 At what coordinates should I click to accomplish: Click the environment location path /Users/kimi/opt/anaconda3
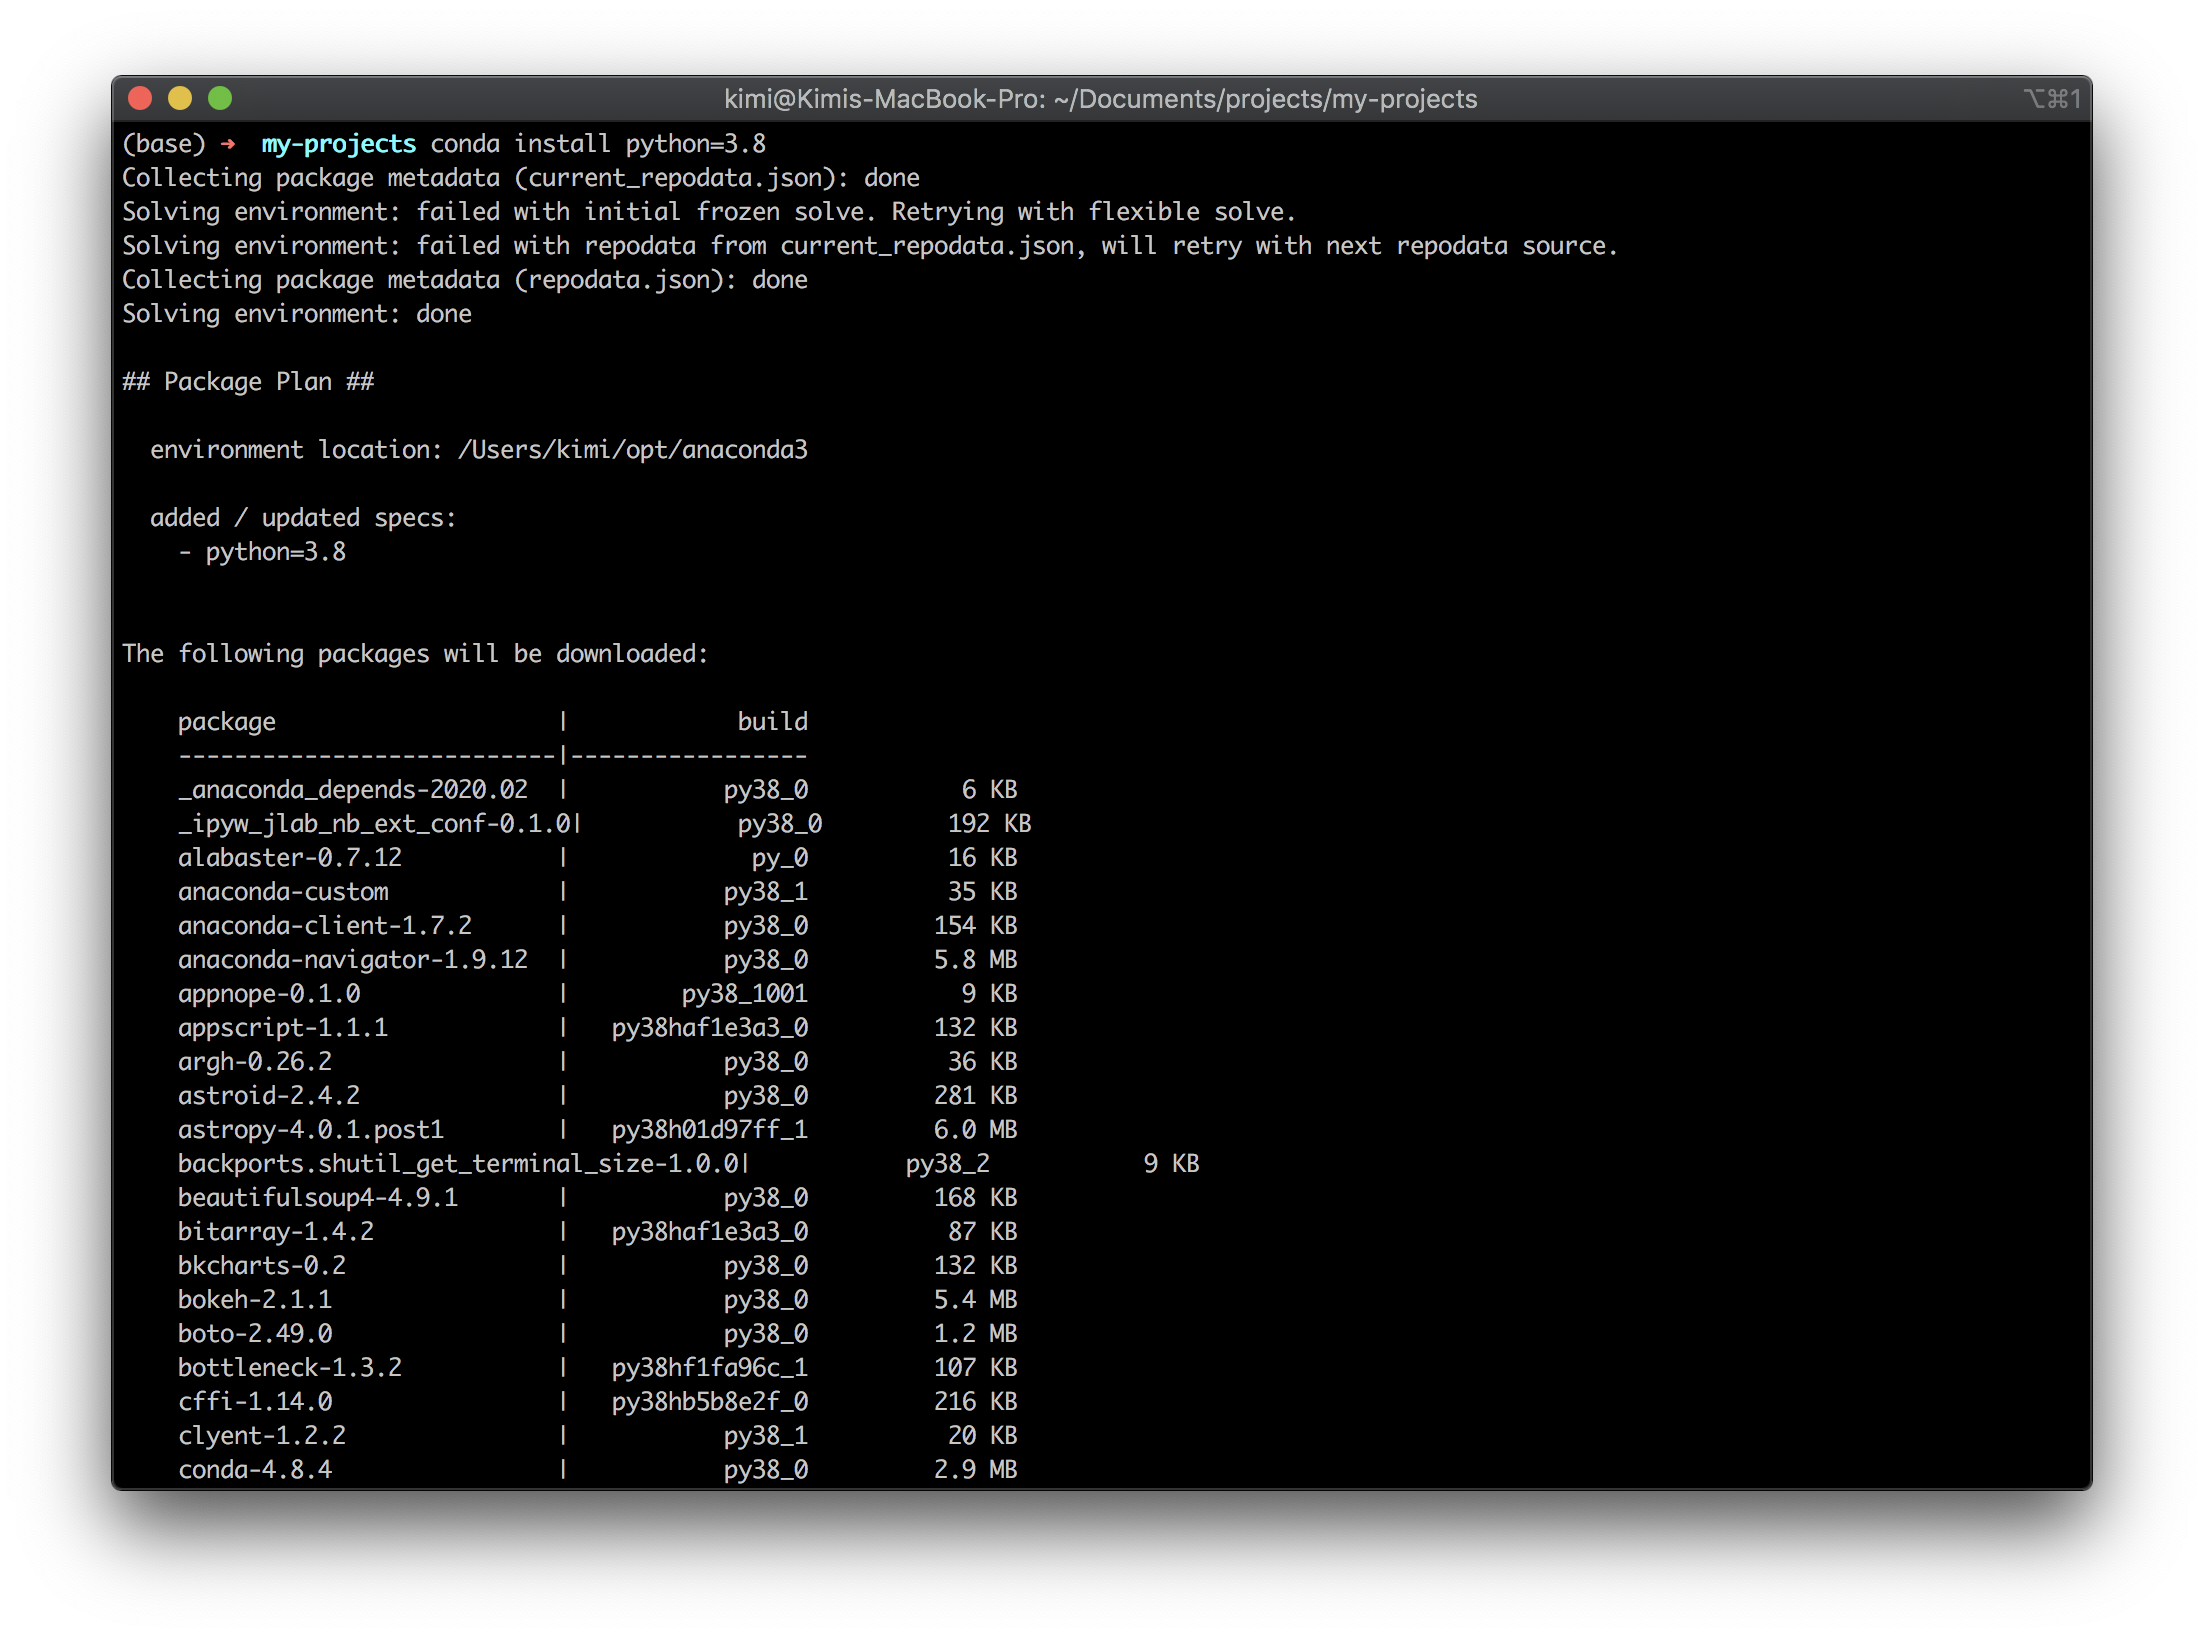(632, 450)
